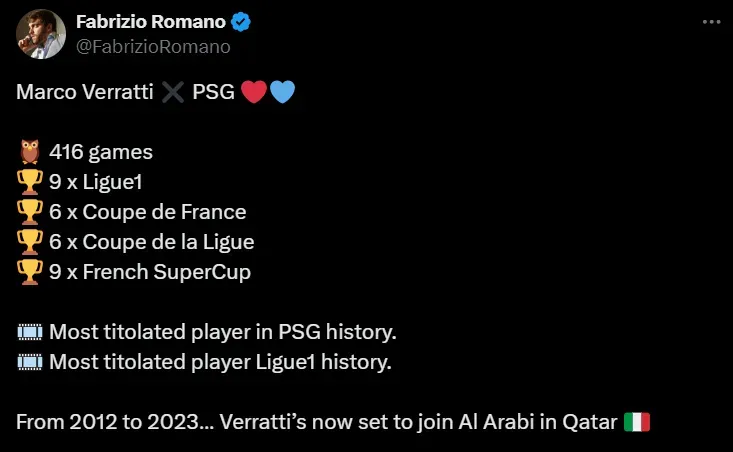Click the trophy beside Coupe de la Ligue
Image resolution: width=733 pixels, height=452 pixels.
pos(29,242)
